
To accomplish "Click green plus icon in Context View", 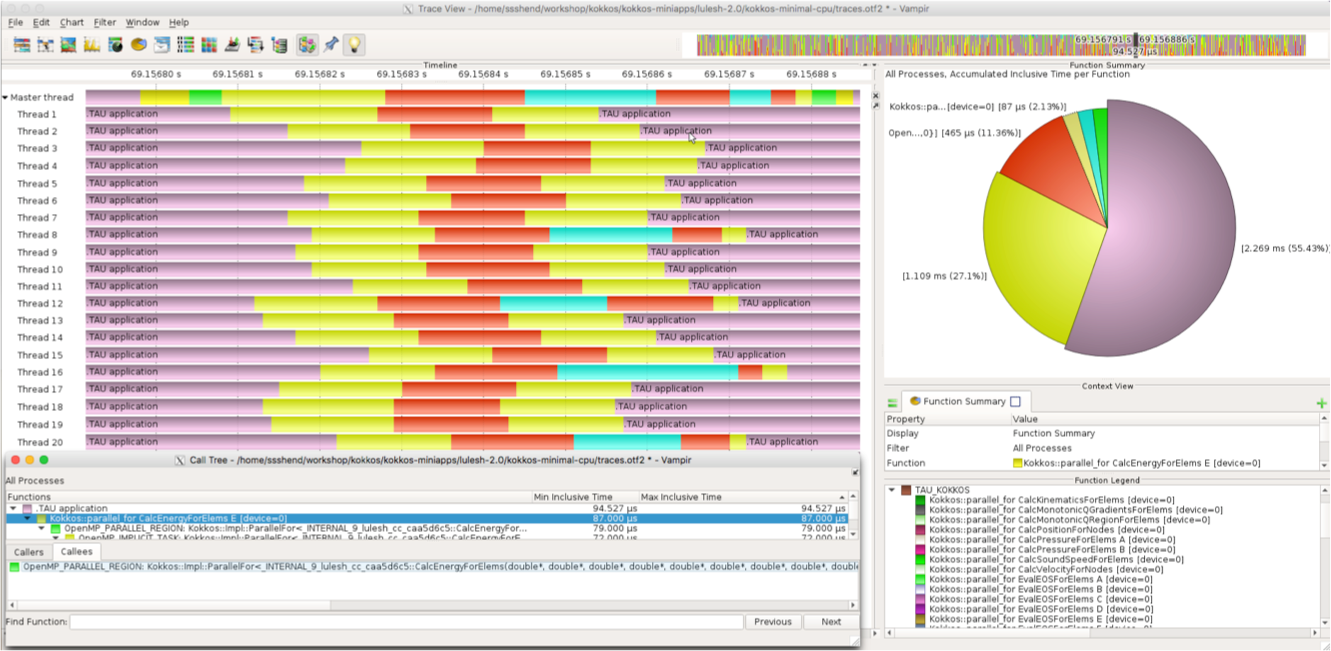I will [1321, 403].
